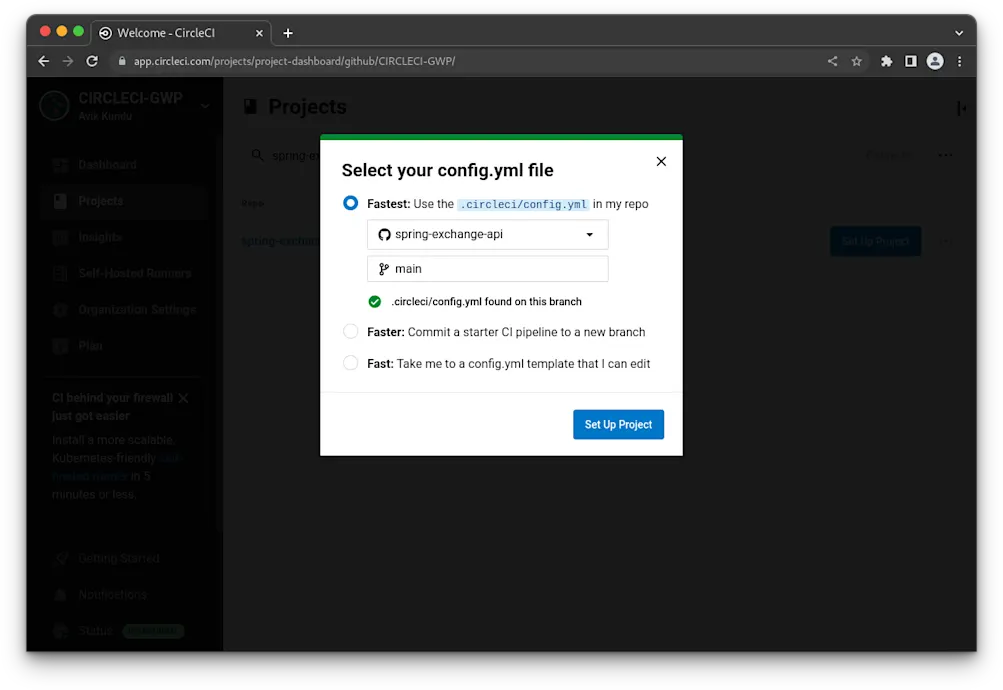Expand the CIRCLECI-GWP organization switcher
The width and height of the screenshot is (1003, 690).
click(204, 106)
